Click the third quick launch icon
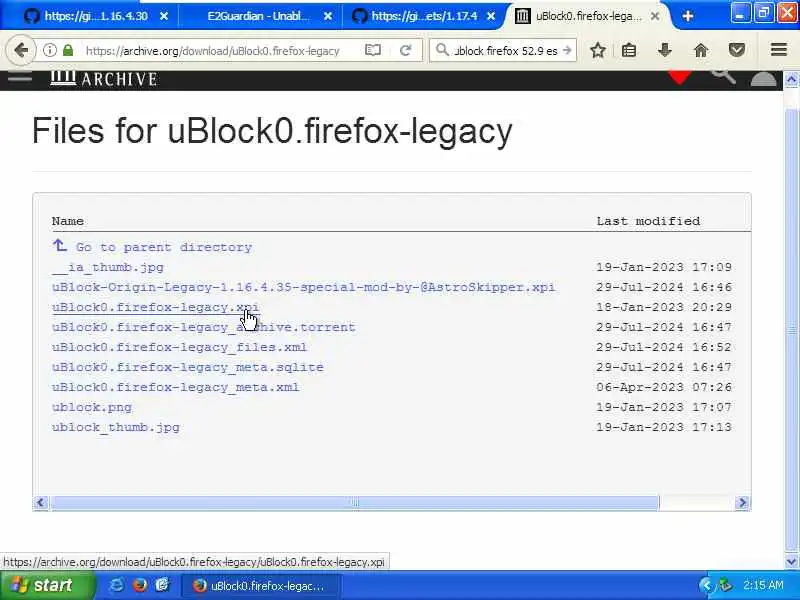 pos(163,585)
